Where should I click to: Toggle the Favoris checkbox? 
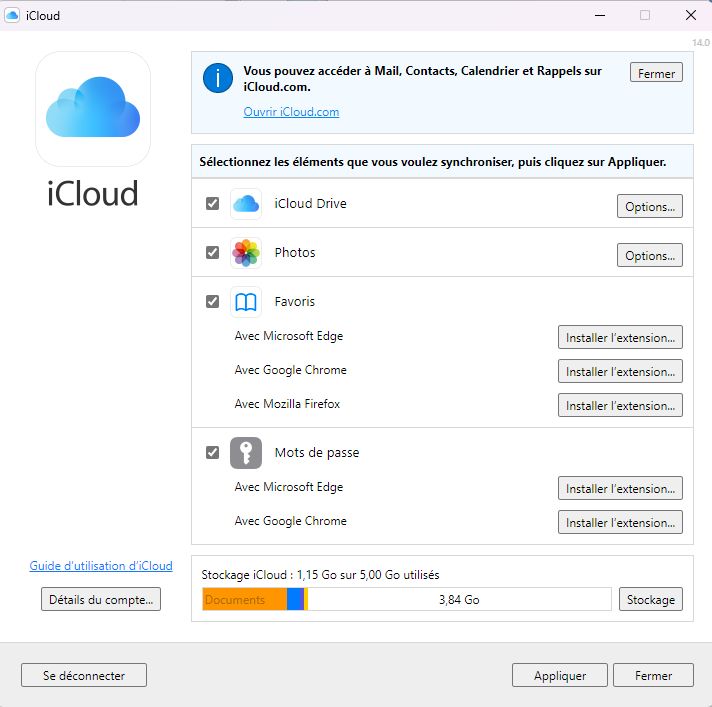tap(213, 302)
